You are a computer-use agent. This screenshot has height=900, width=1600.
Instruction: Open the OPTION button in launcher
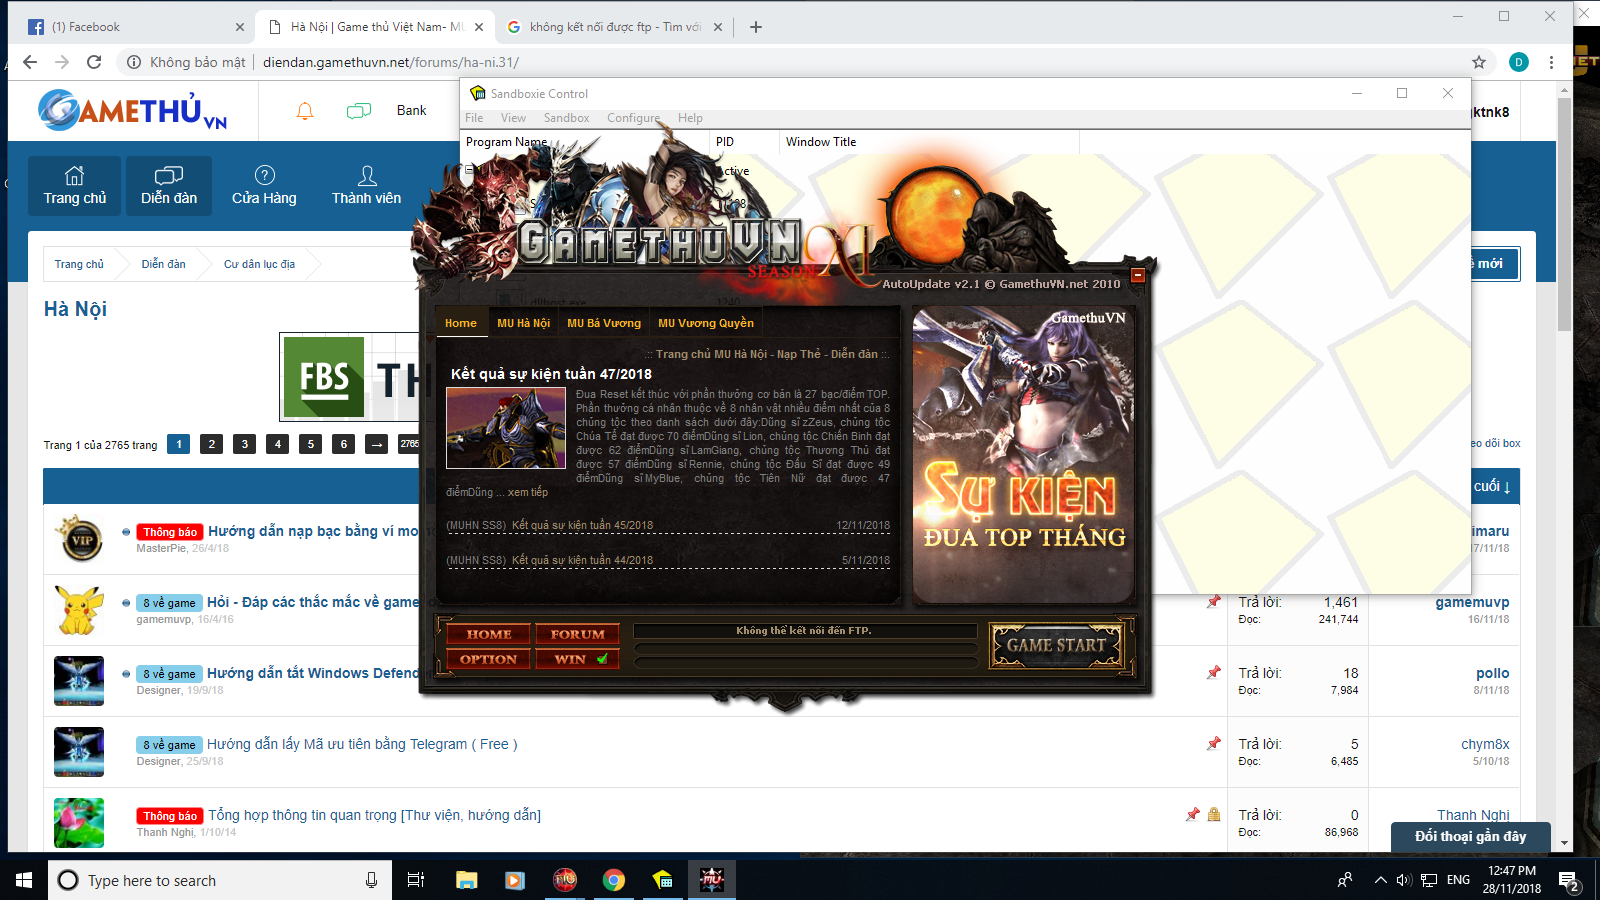tap(489, 659)
